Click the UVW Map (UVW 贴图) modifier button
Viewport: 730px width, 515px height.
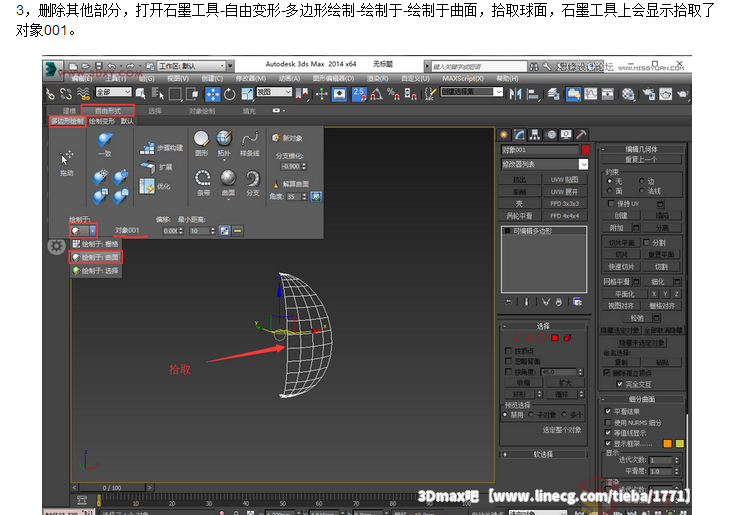tap(565, 180)
